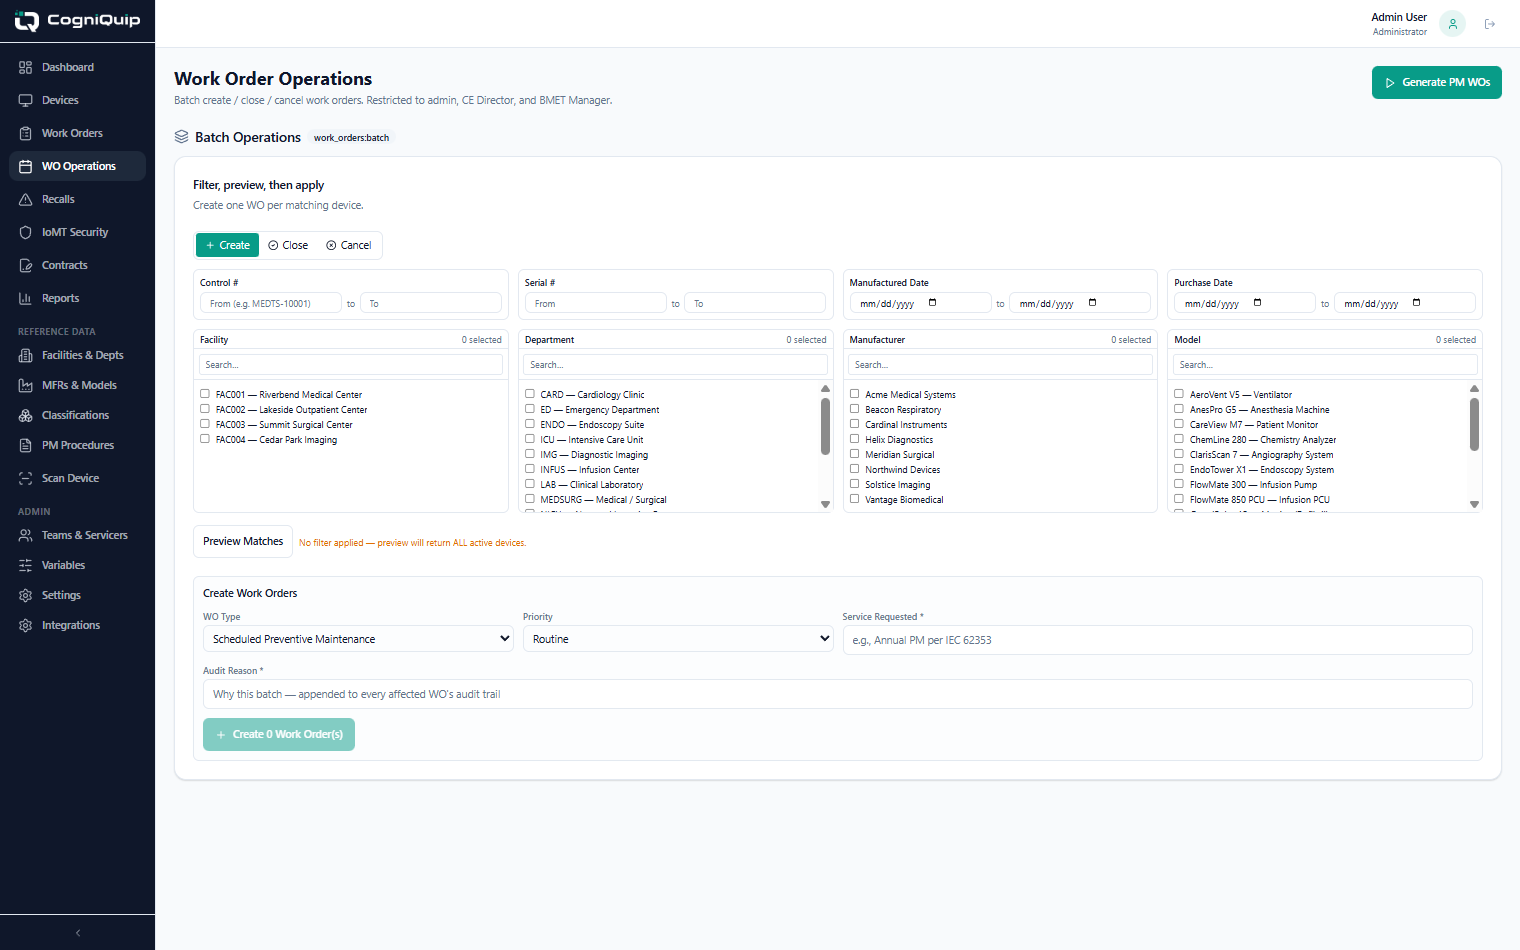Click the Dashboard grid icon in sidebar
Viewport: 1520px width, 950px height.
tap(25, 67)
